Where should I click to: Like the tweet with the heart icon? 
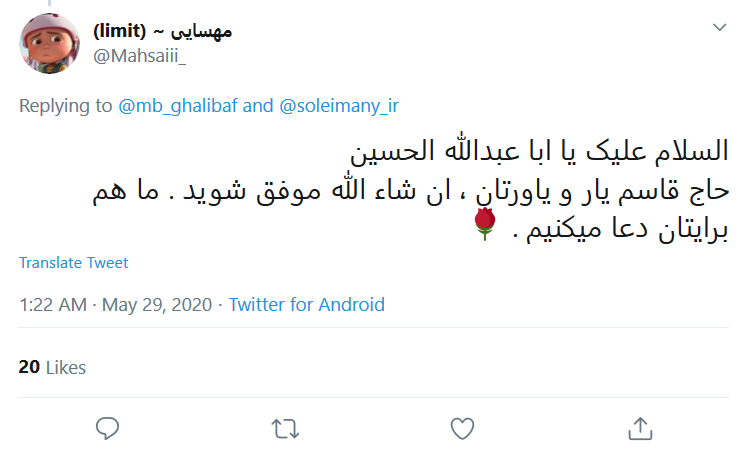tap(461, 428)
